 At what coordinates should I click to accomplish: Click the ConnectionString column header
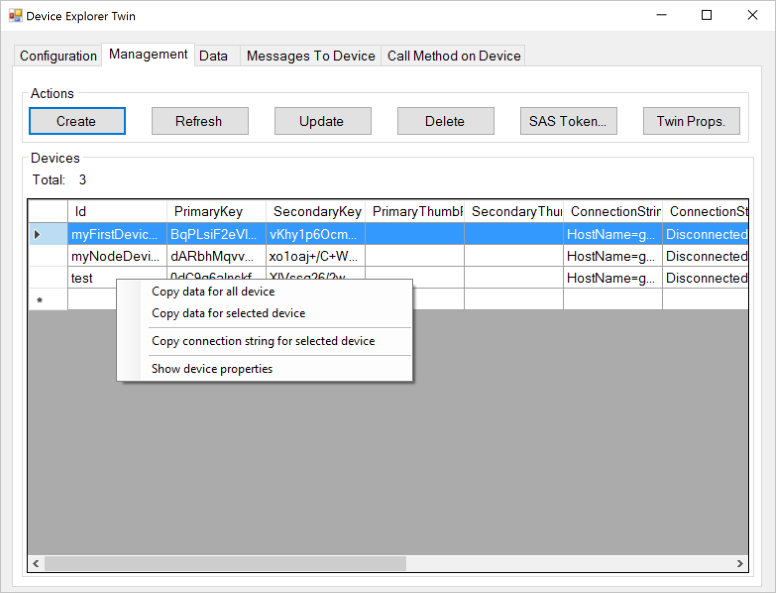[613, 211]
